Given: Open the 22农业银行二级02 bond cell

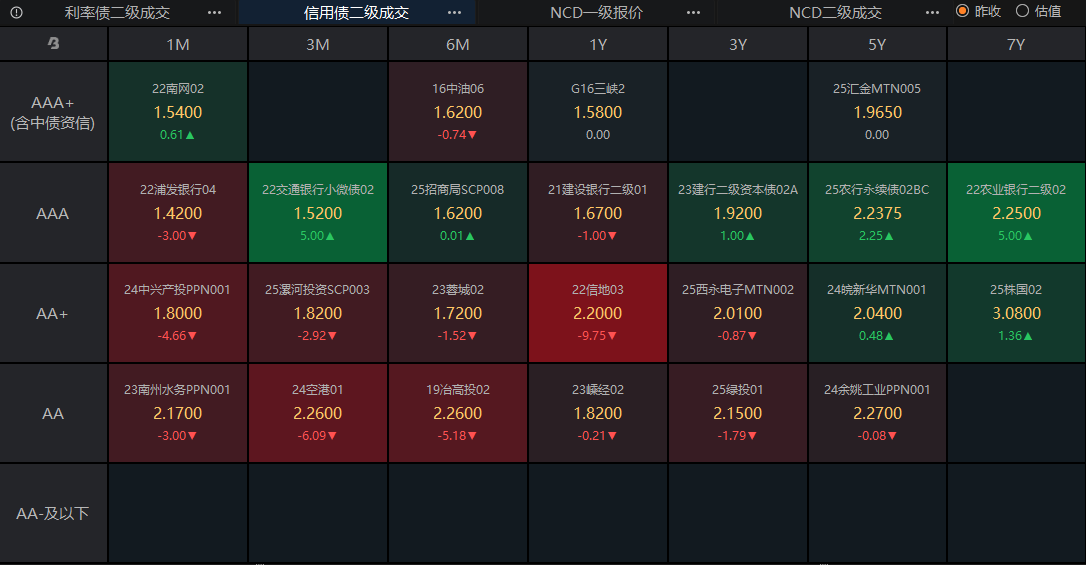Looking at the screenshot, I should point(1016,213).
